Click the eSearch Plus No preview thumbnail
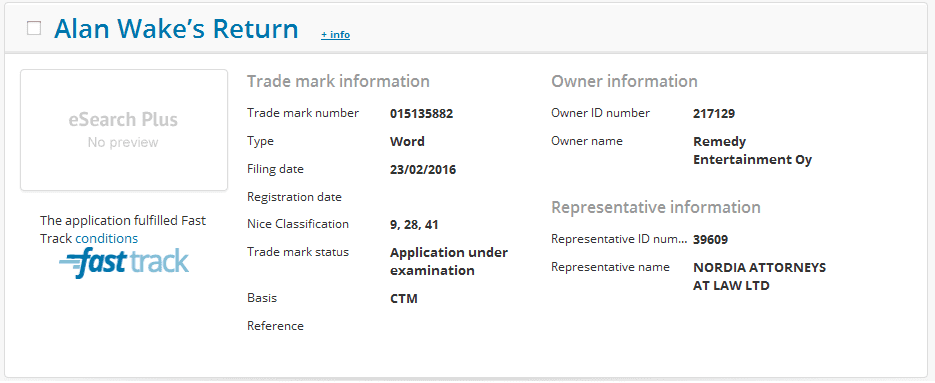This screenshot has width=935, height=383. coord(124,130)
